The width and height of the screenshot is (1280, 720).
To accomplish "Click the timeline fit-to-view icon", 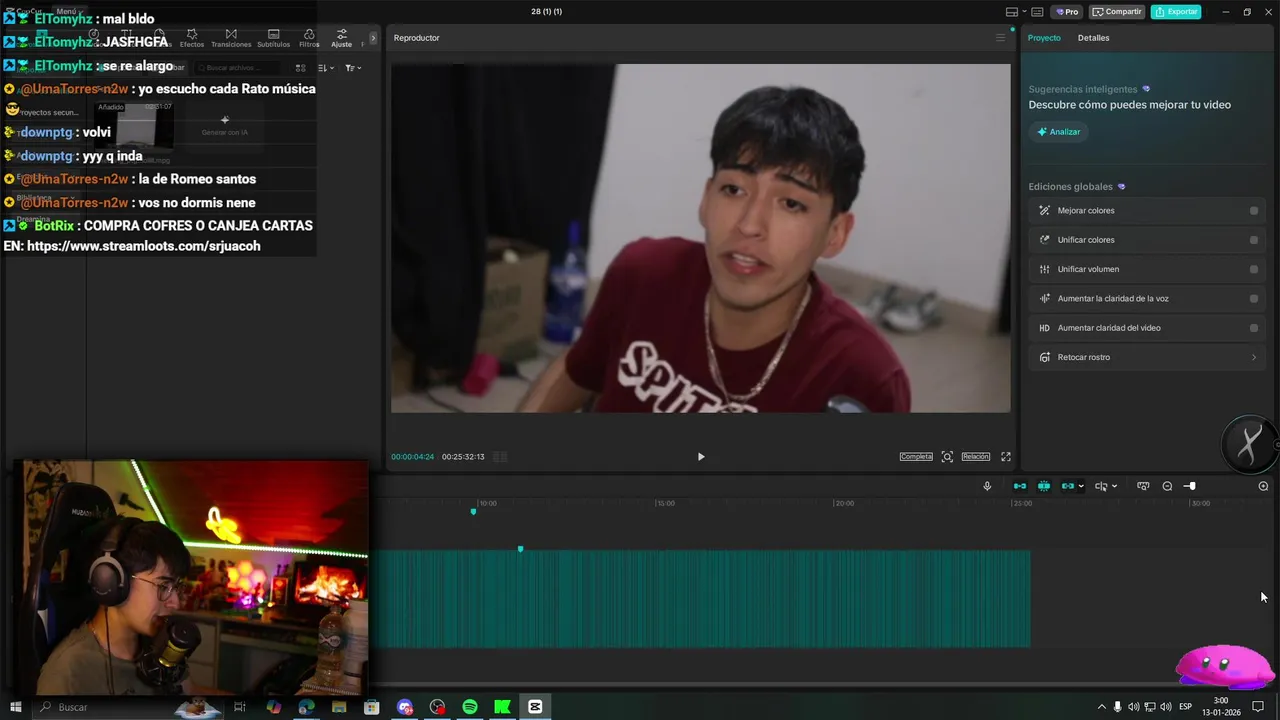I will [1143, 486].
